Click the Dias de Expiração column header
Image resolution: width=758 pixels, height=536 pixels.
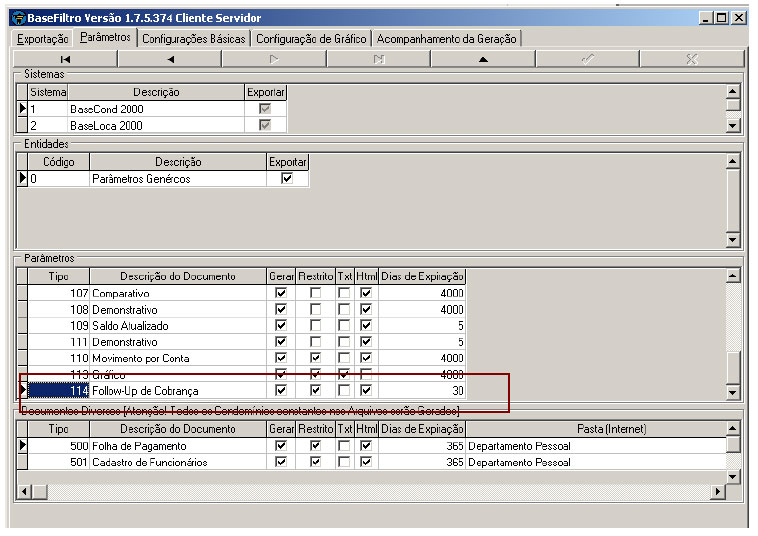(x=422, y=276)
